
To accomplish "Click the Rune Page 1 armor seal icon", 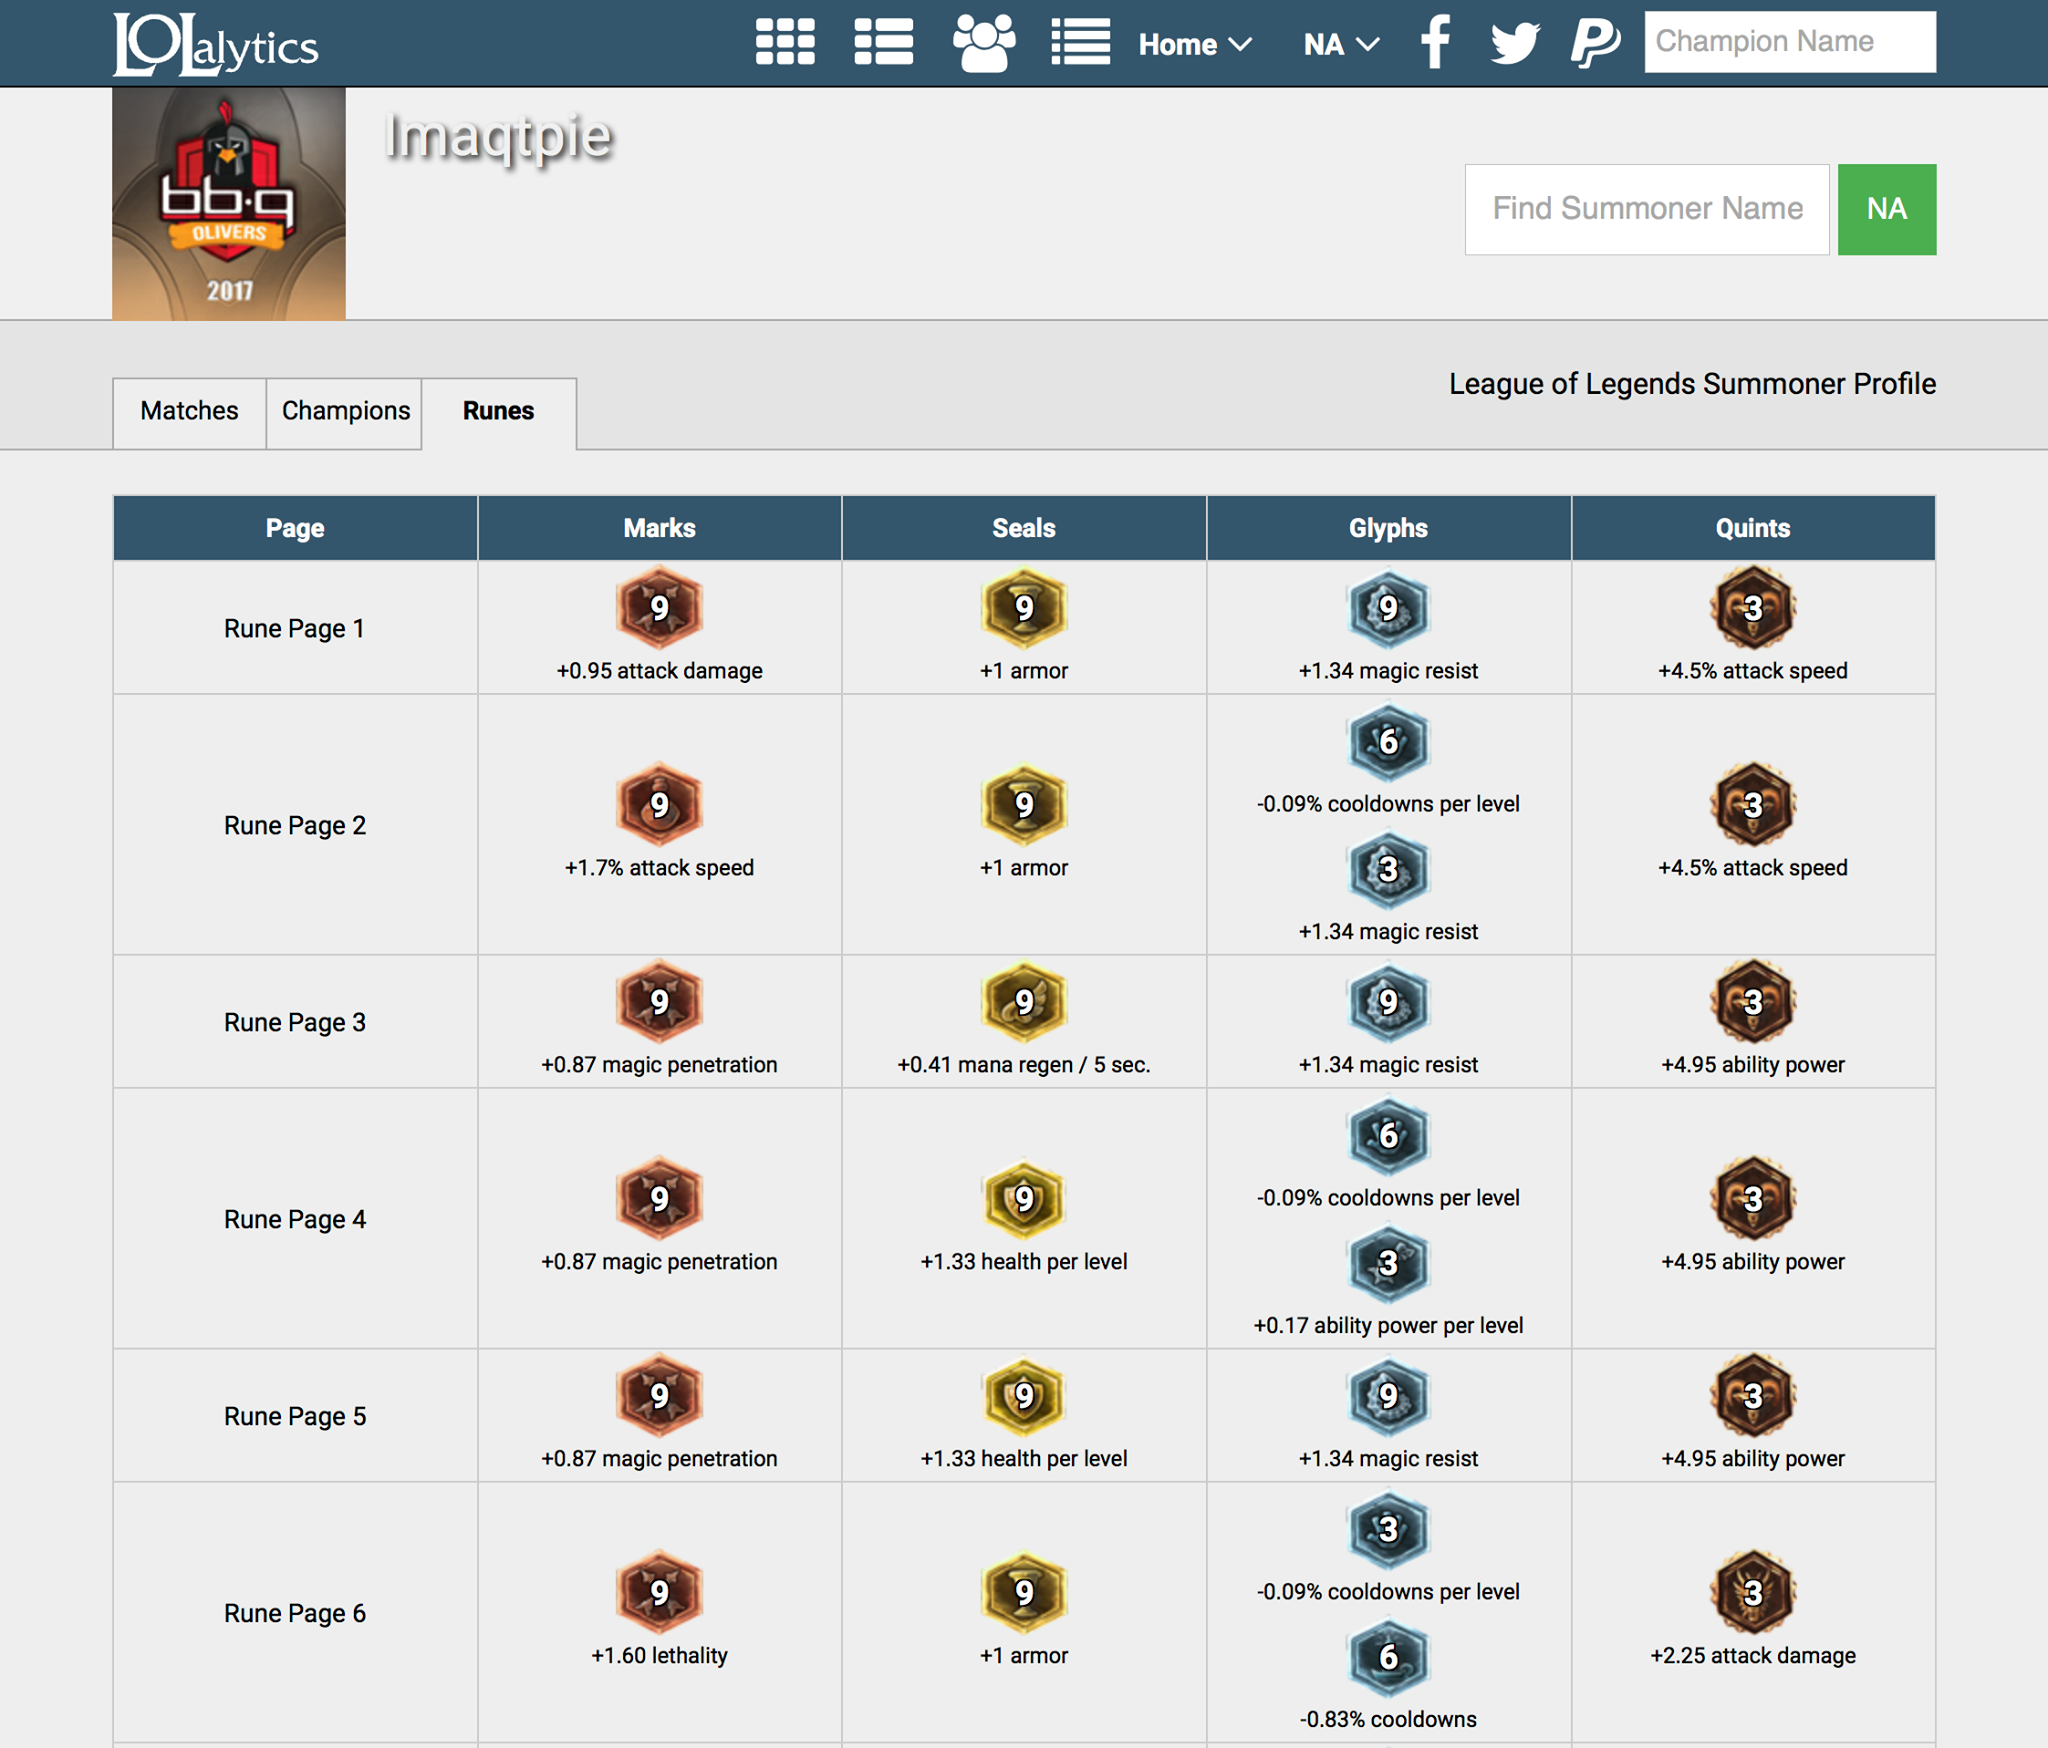I will pyautogui.click(x=1024, y=607).
